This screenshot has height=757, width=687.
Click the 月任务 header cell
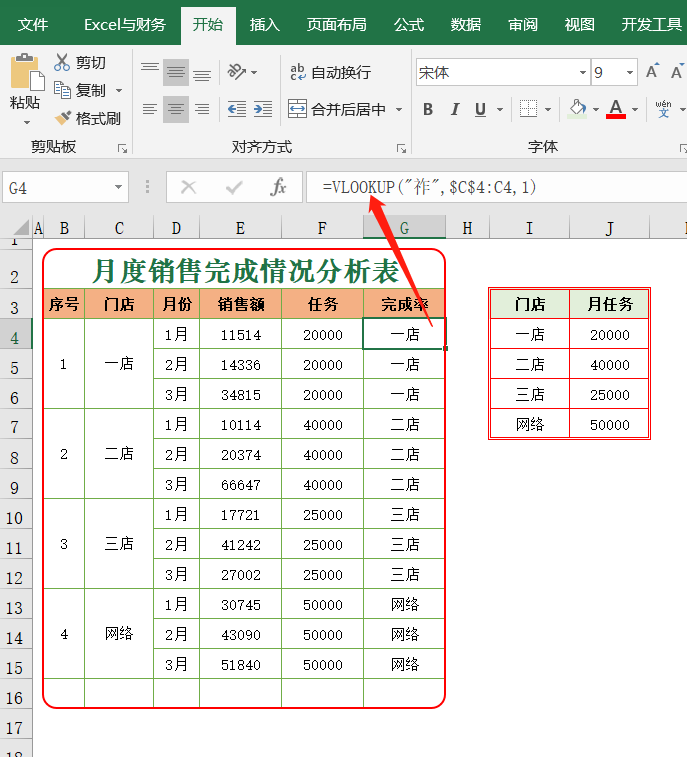coord(609,304)
